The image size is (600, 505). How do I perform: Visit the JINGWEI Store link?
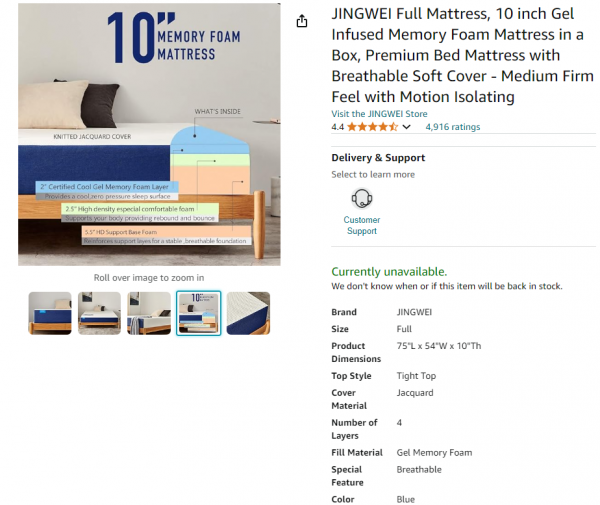point(379,114)
